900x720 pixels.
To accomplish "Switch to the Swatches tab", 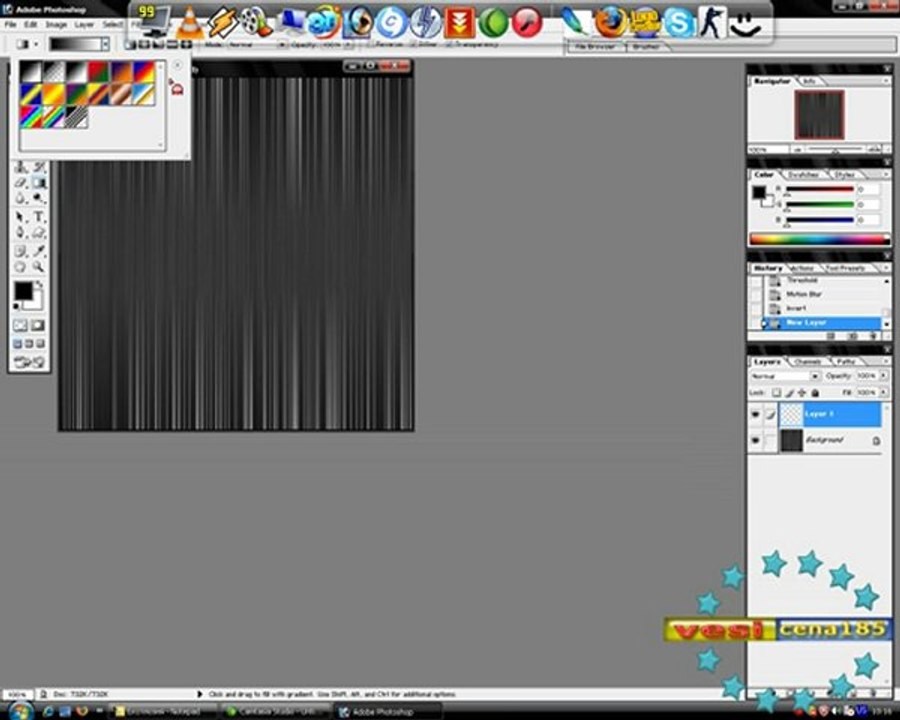I will (804, 174).
